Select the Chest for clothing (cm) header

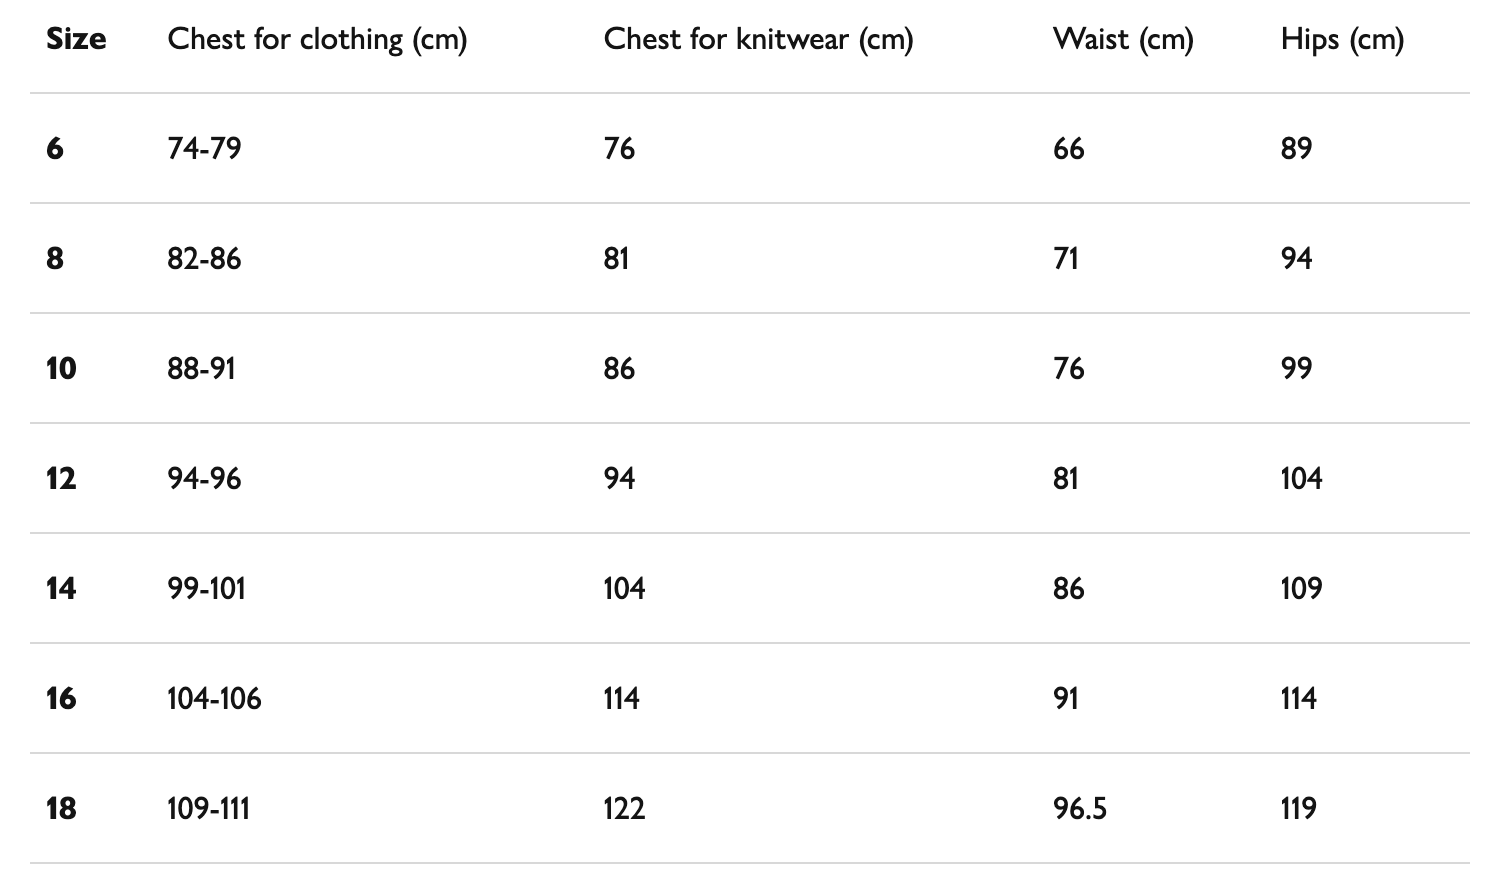point(317,40)
